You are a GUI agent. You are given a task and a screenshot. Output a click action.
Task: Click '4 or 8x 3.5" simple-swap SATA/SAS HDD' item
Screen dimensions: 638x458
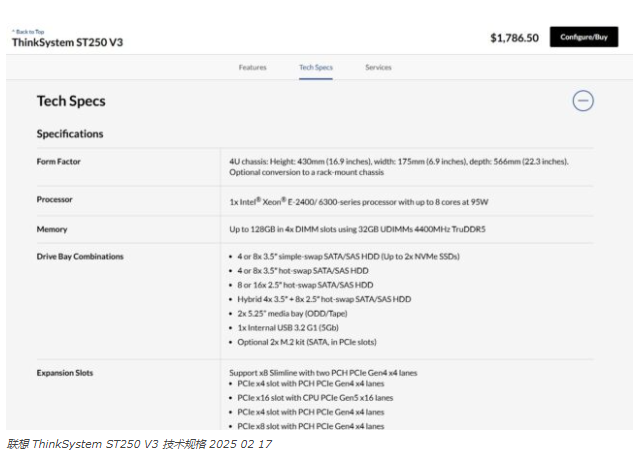tap(348, 257)
